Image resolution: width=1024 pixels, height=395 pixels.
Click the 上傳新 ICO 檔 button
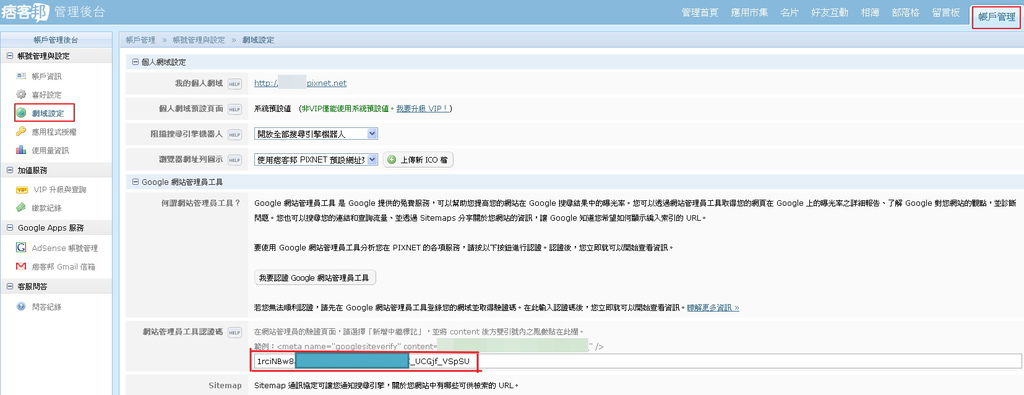(418, 159)
